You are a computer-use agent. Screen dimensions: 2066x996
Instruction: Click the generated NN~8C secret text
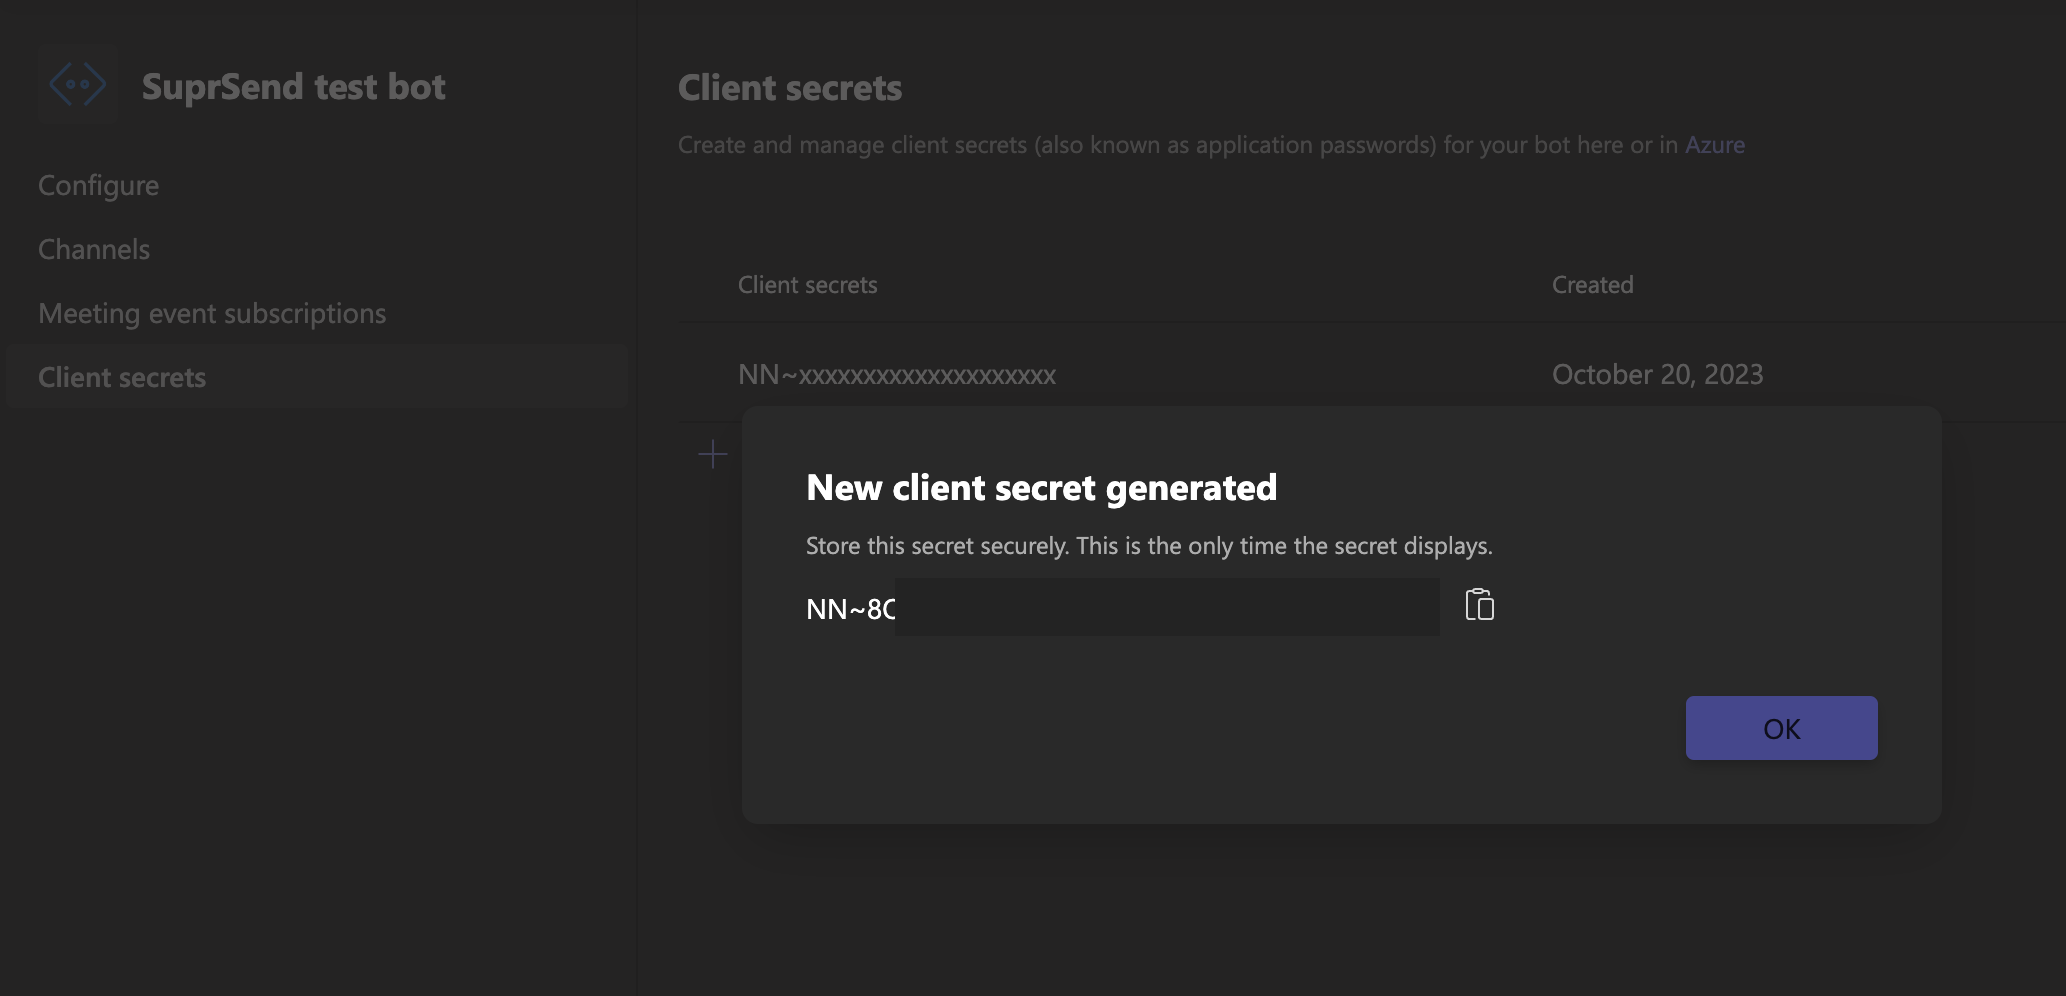coord(850,608)
